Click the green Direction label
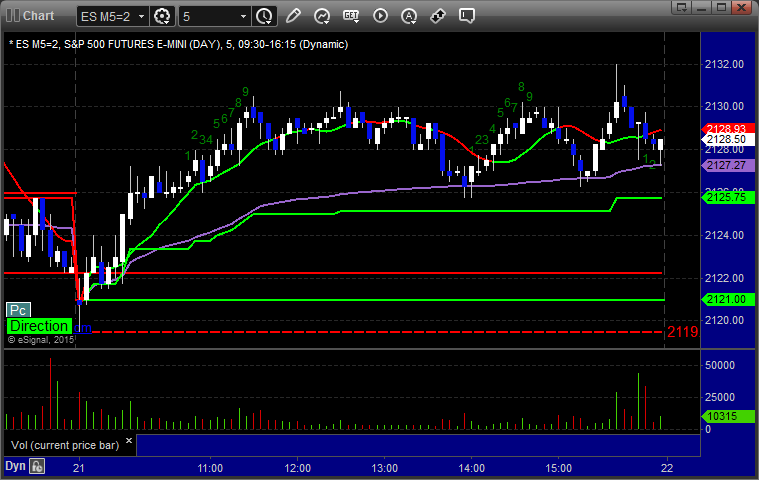759x480 pixels. [x=39, y=326]
